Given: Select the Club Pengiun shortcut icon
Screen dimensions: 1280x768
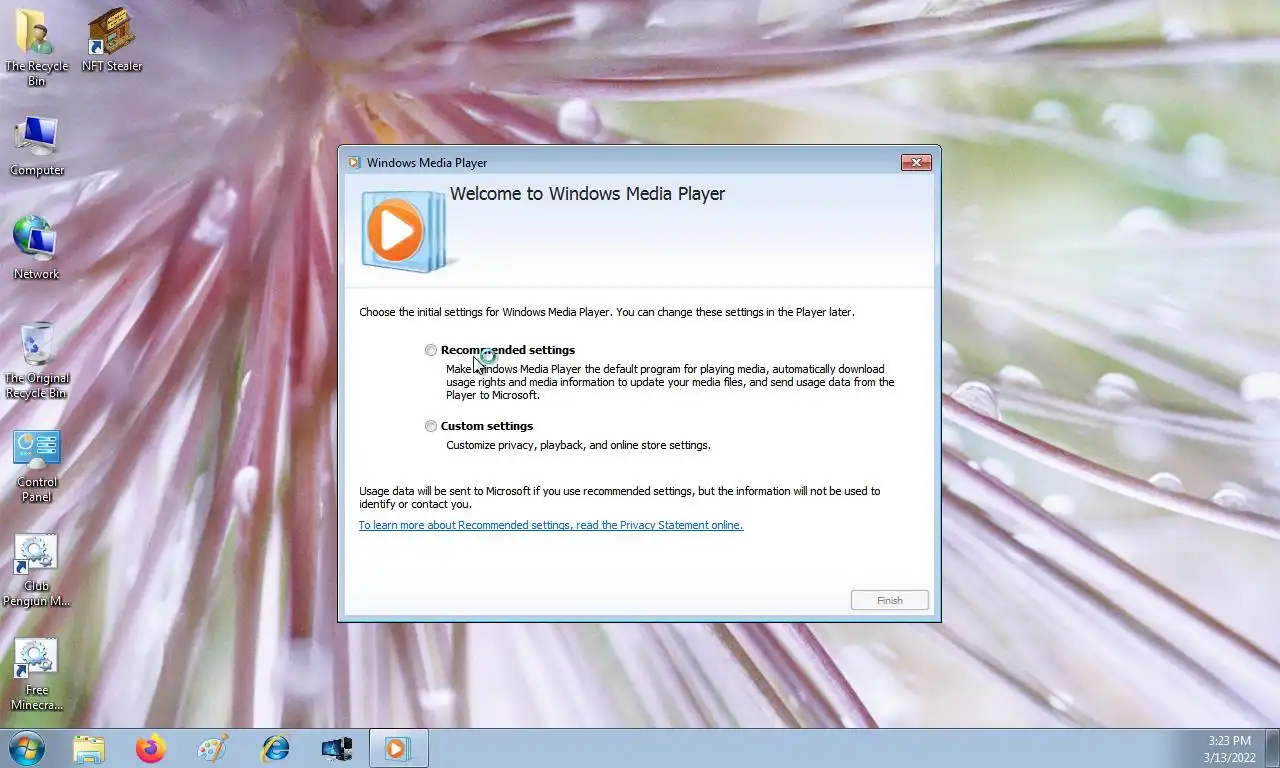Looking at the screenshot, I should point(37,570).
